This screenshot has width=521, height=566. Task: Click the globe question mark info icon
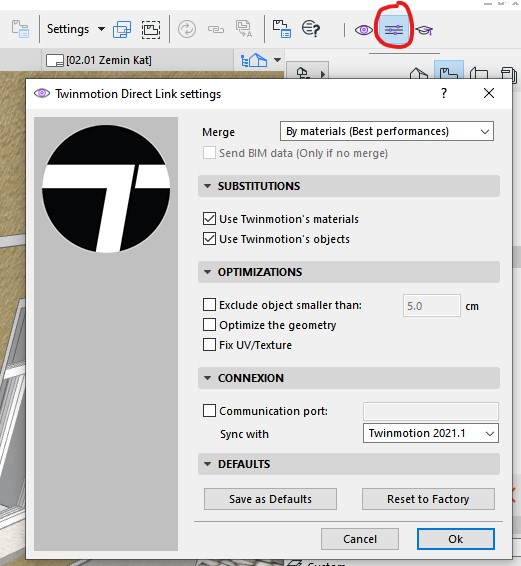coord(311,29)
